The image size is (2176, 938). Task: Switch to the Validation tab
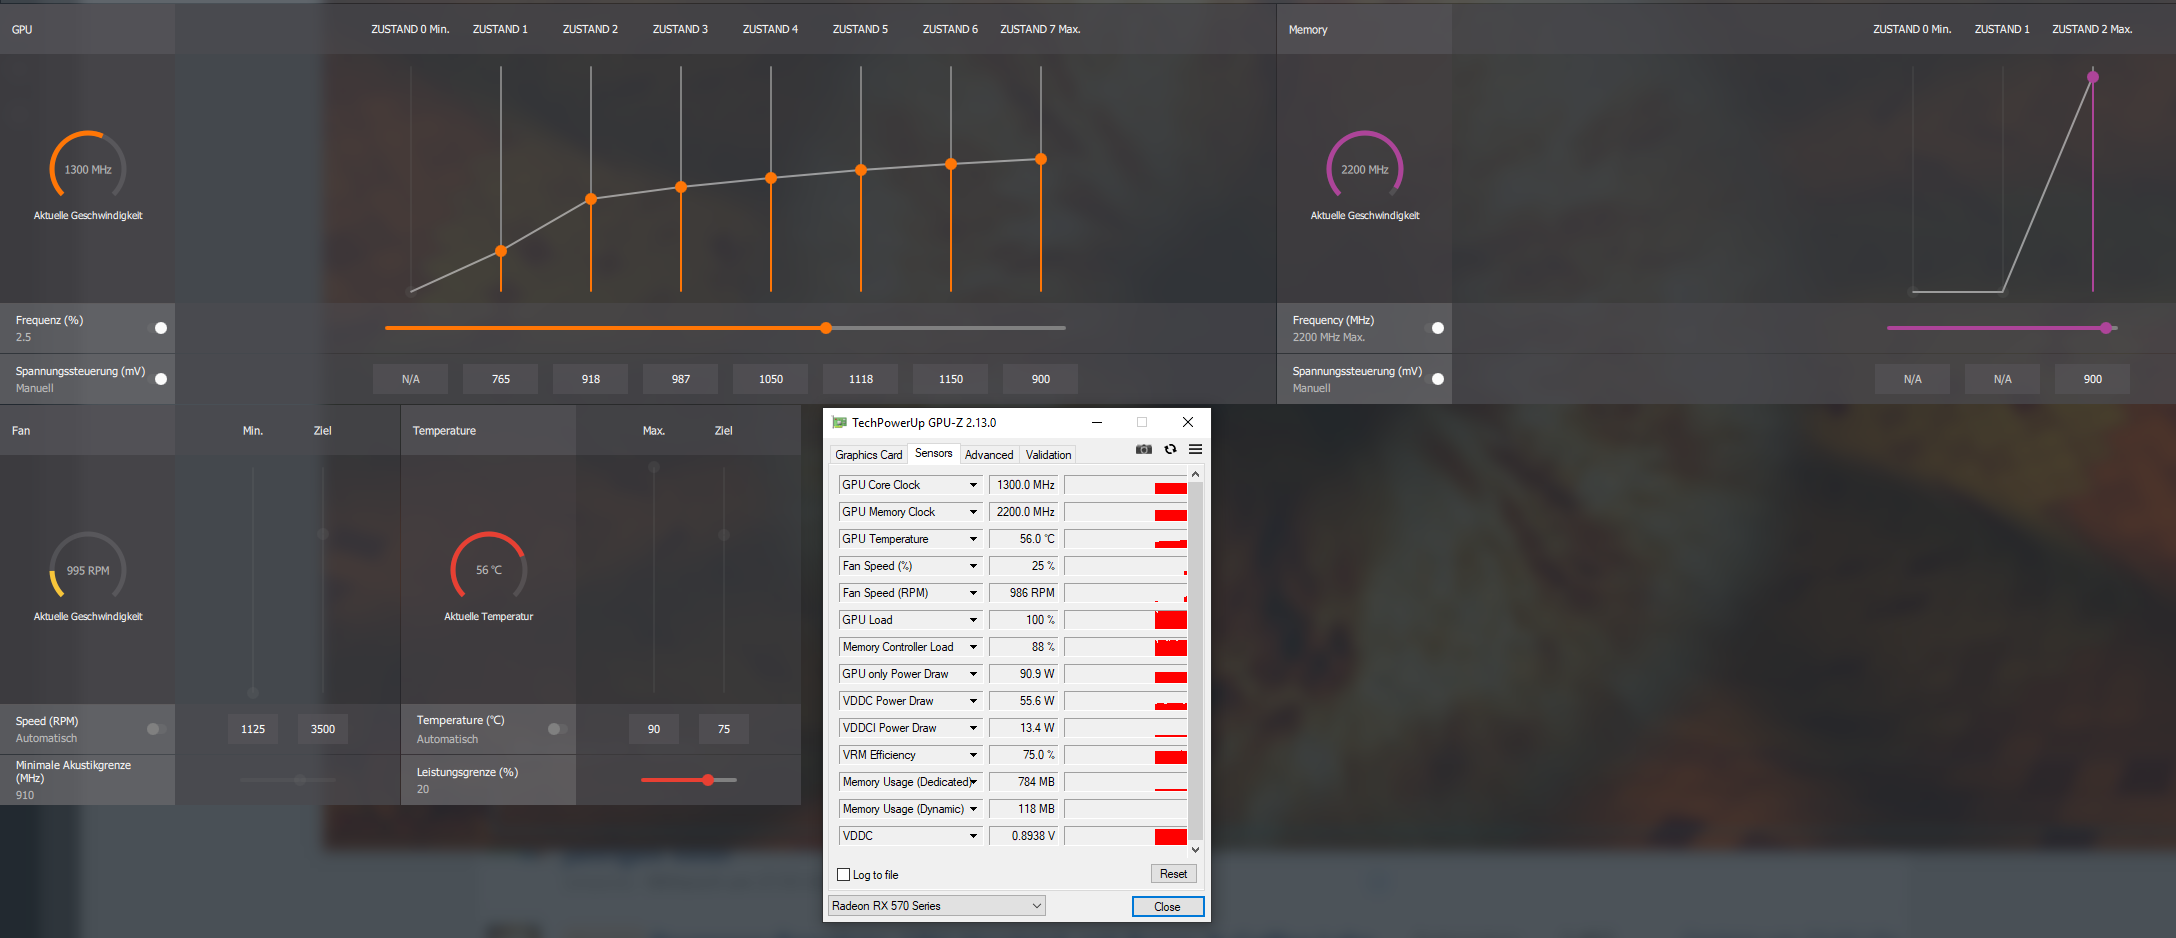[1048, 455]
